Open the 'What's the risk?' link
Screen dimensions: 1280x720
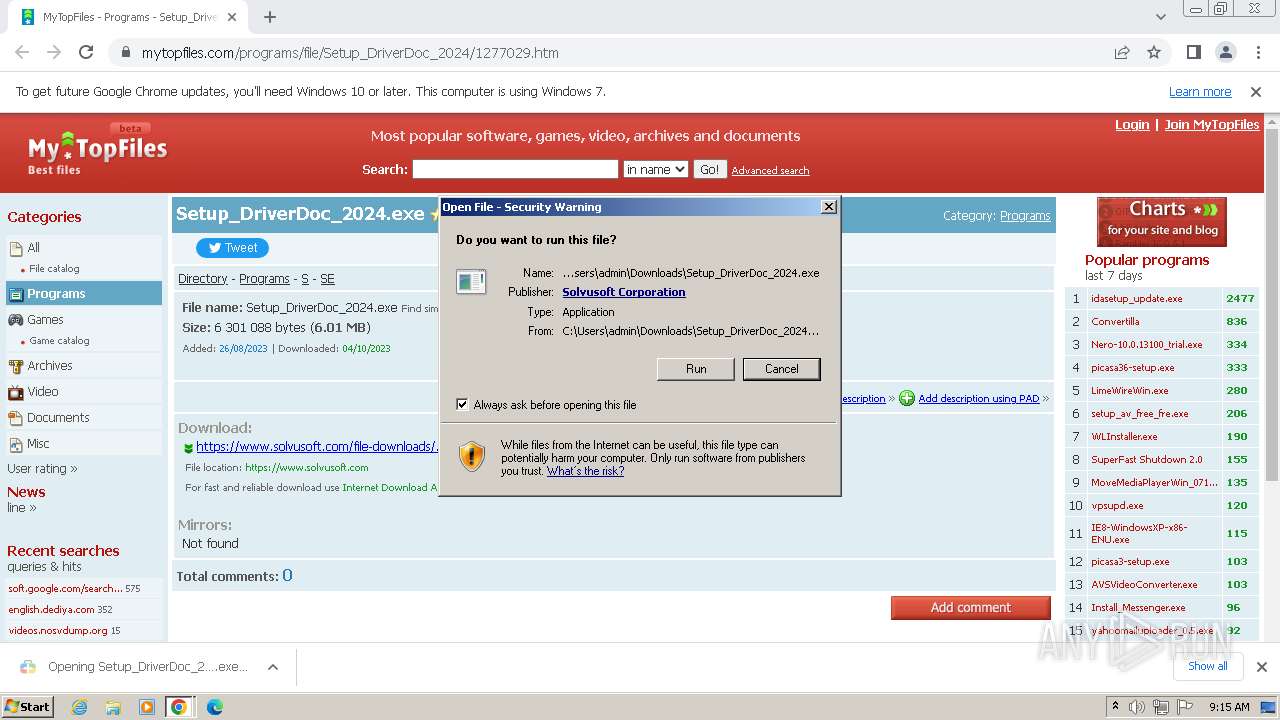[x=585, y=471]
